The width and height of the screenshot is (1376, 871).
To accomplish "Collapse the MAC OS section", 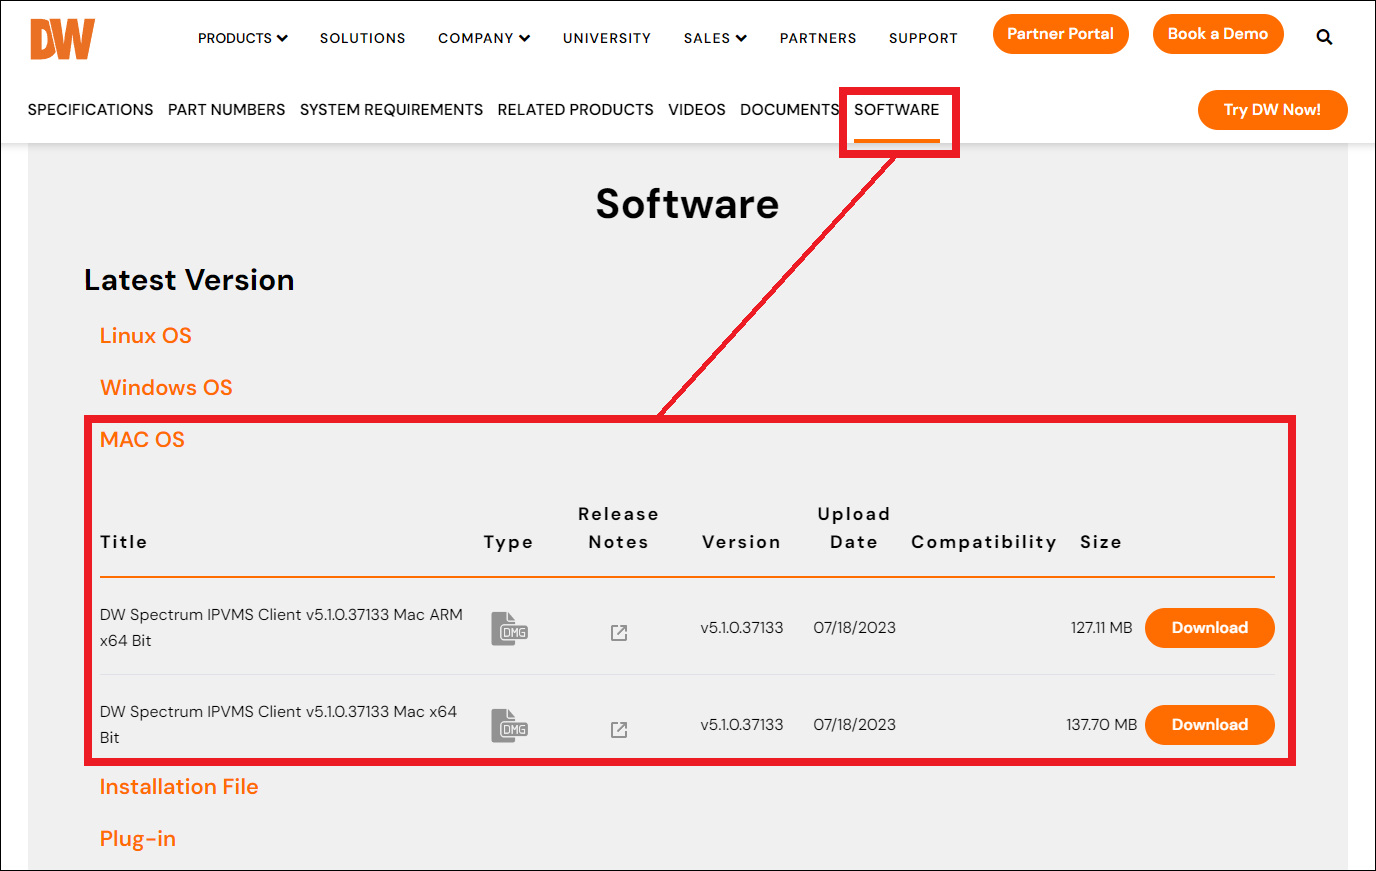I will coord(142,440).
